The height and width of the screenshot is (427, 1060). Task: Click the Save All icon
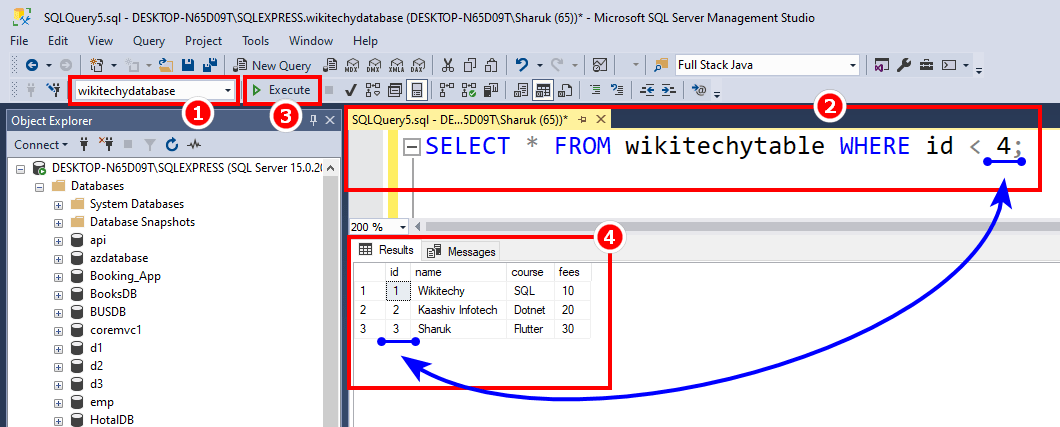(210, 66)
